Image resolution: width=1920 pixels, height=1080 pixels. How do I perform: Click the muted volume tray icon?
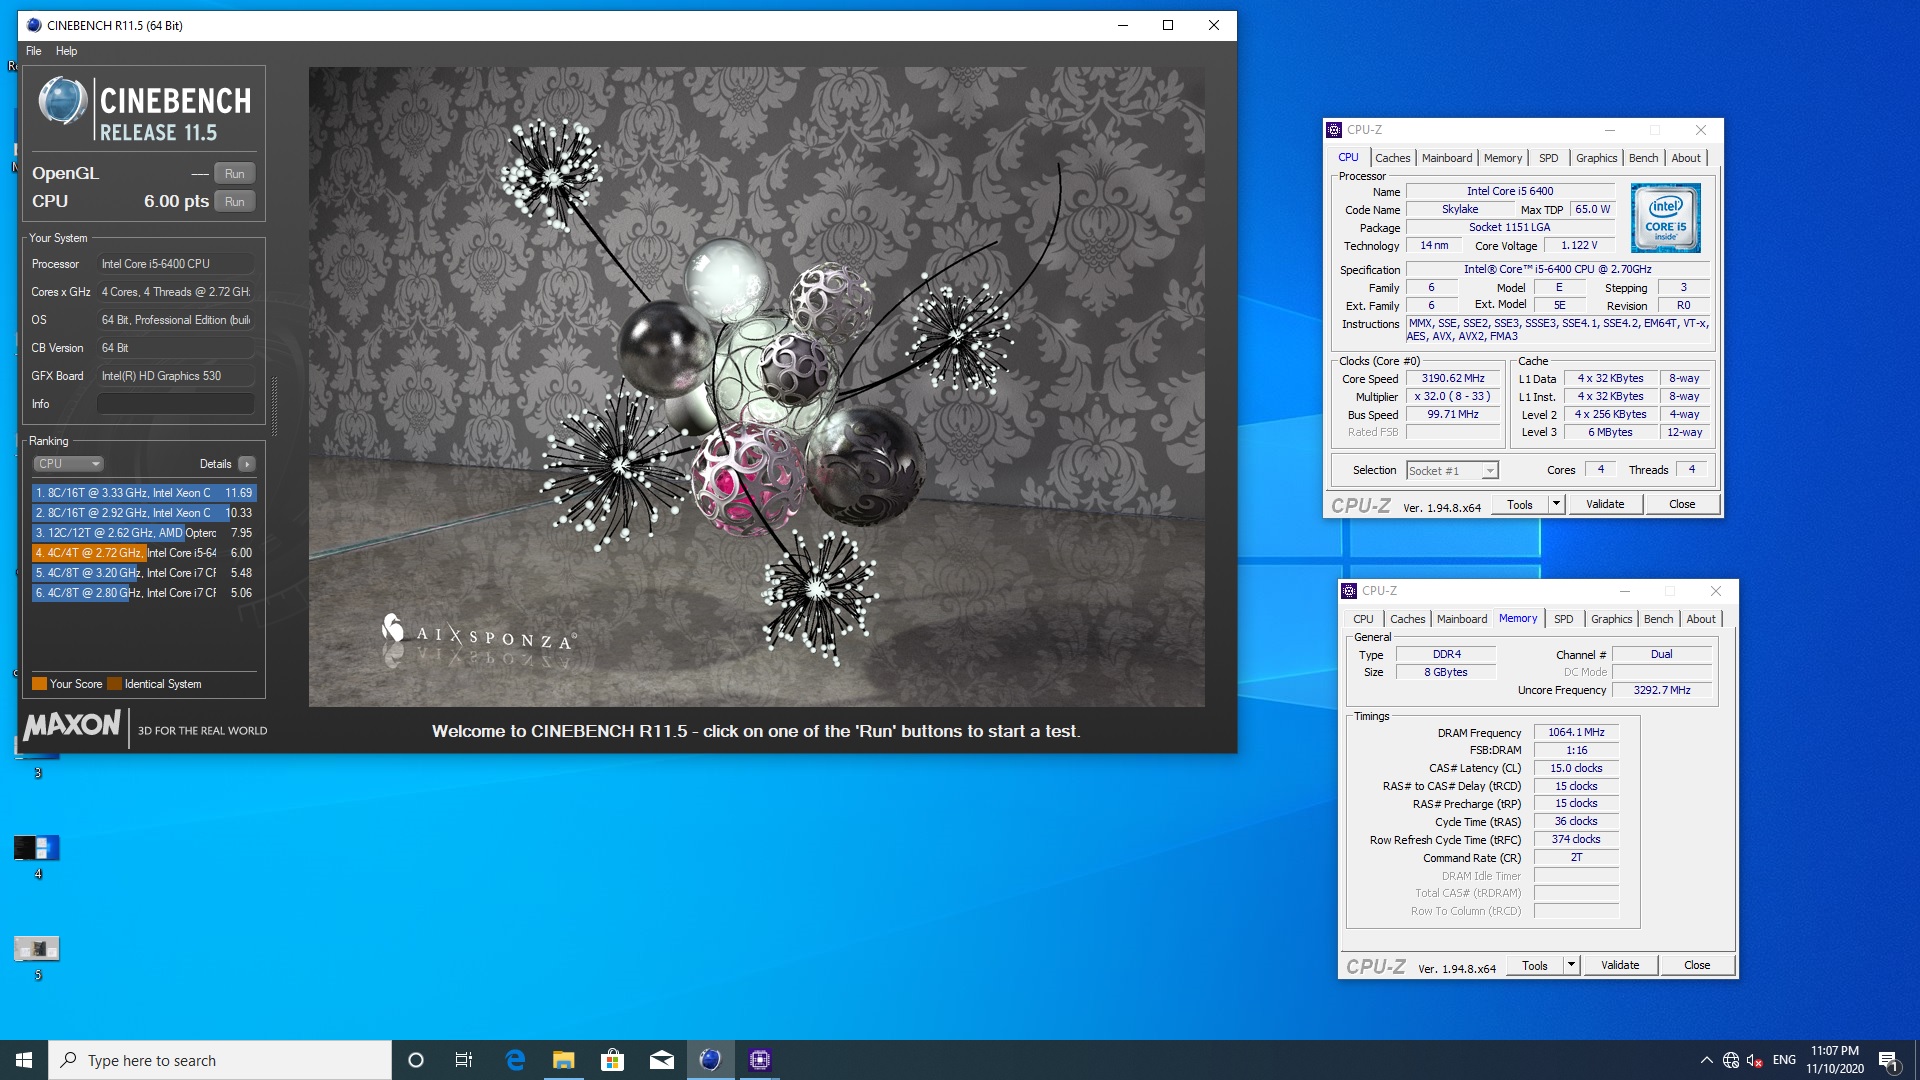tap(1755, 1060)
